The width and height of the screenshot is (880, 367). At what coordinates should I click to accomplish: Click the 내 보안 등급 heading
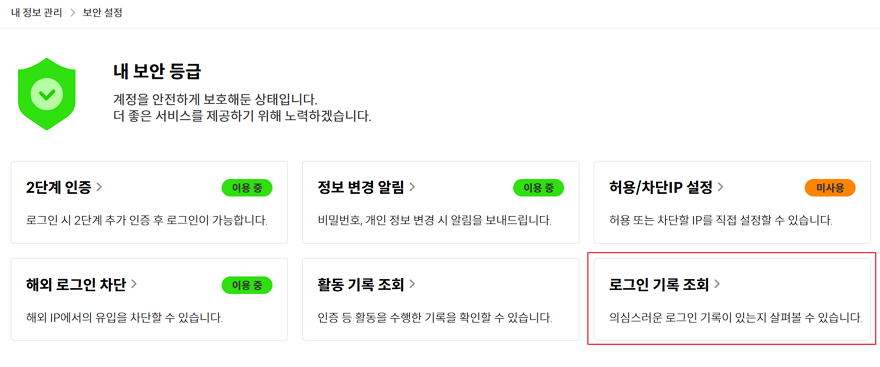tap(157, 72)
